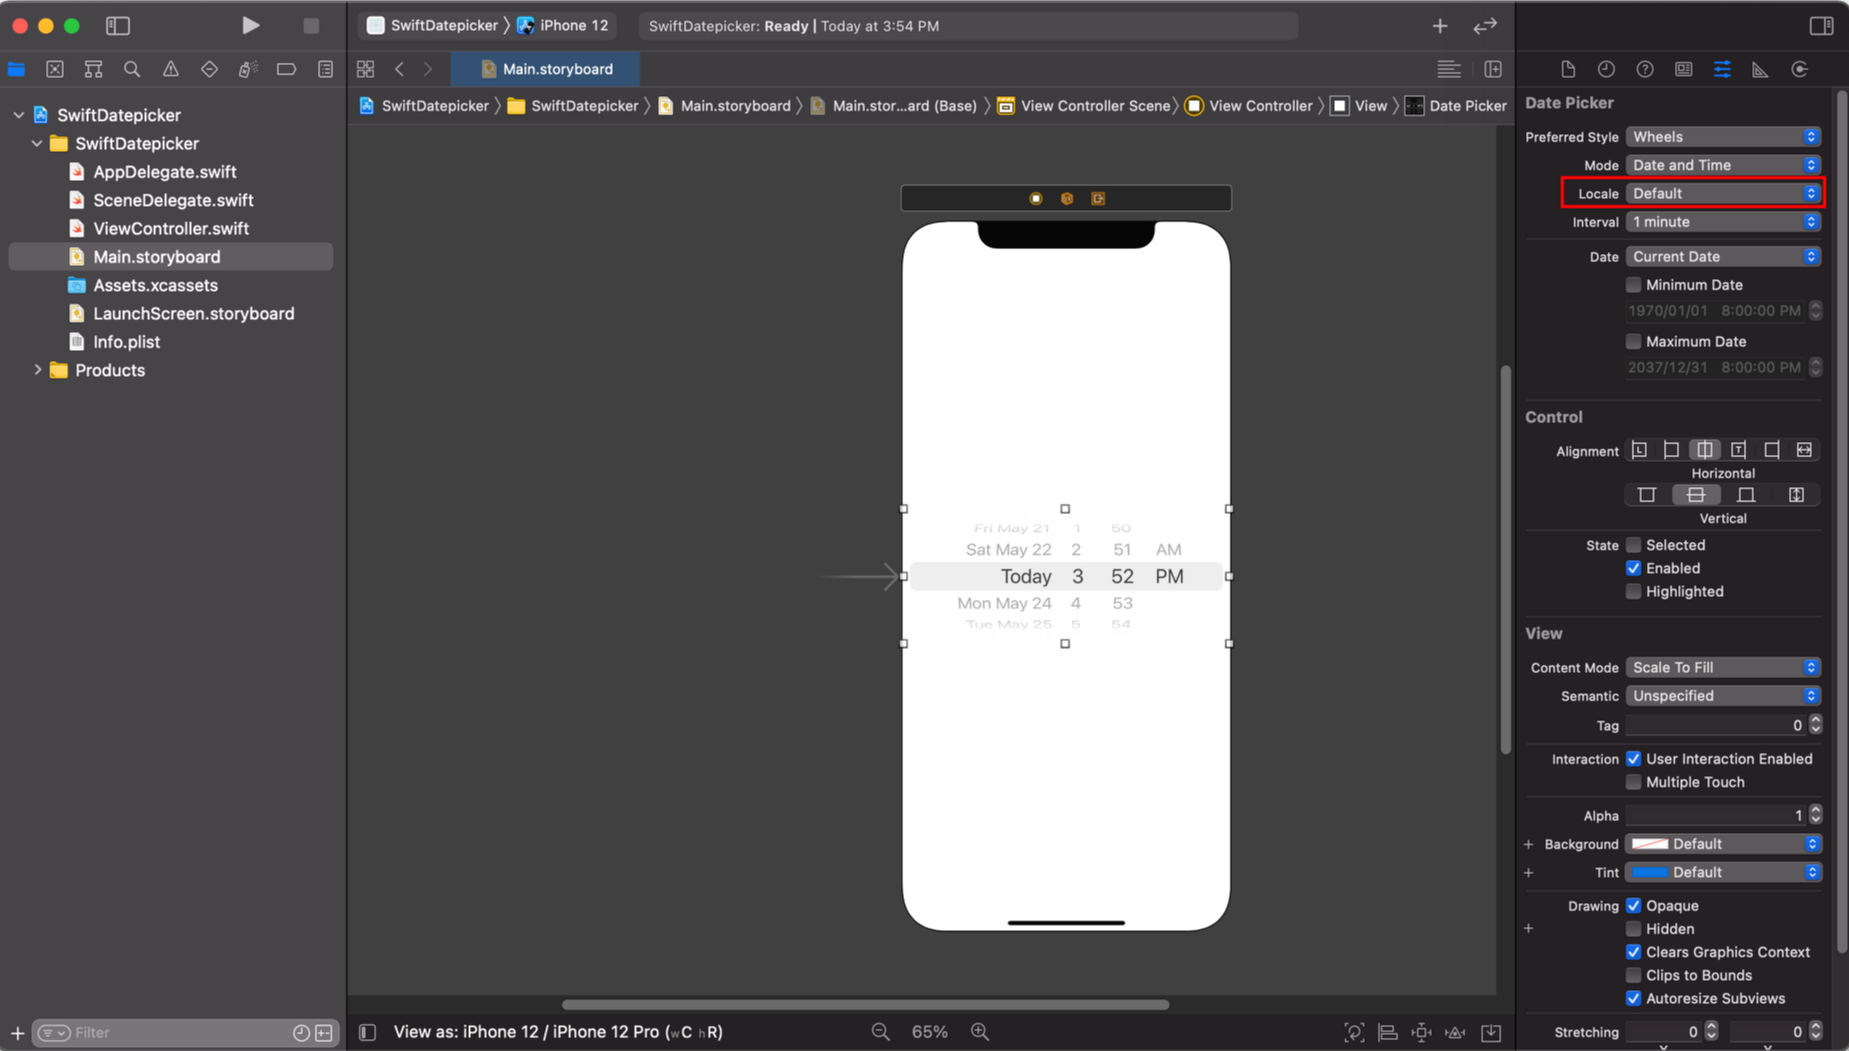This screenshot has width=1849, height=1051.
Task: Open the Issue navigator warning icon
Action: 171,69
